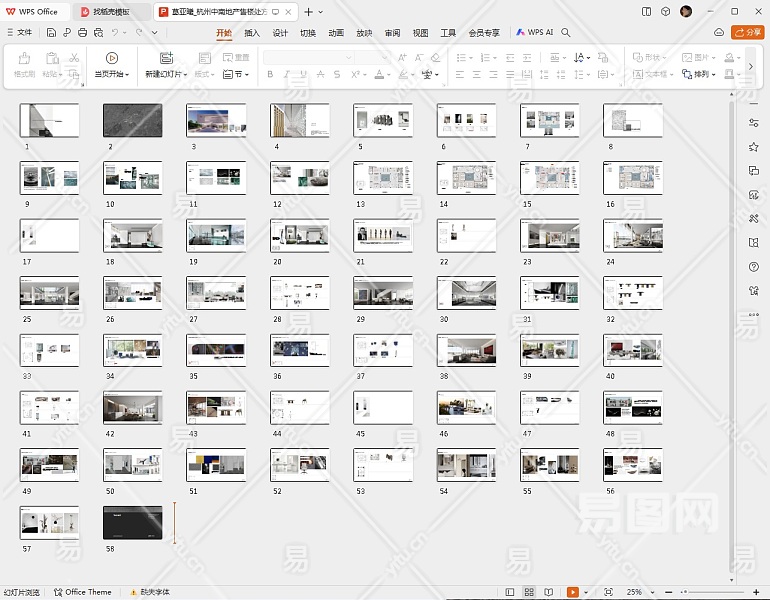770x600 pixels.
Task: Open reading view from status bar
Action: pos(548,592)
